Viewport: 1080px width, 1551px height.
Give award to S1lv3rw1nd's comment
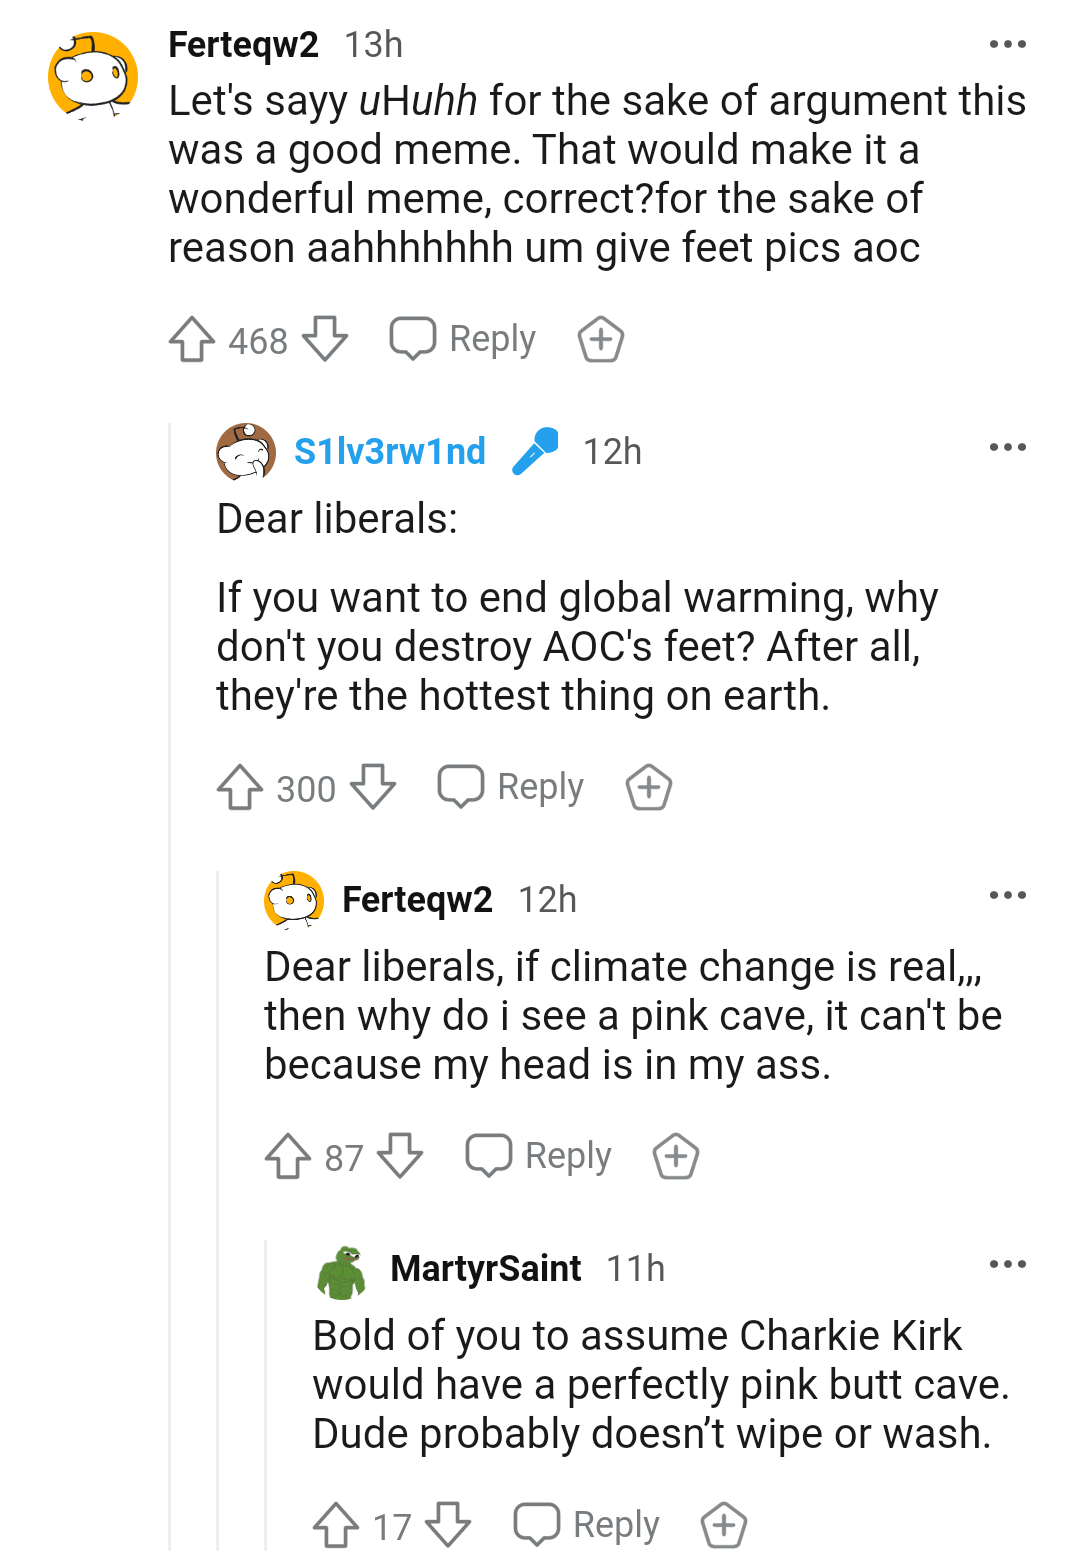pyautogui.click(x=649, y=787)
